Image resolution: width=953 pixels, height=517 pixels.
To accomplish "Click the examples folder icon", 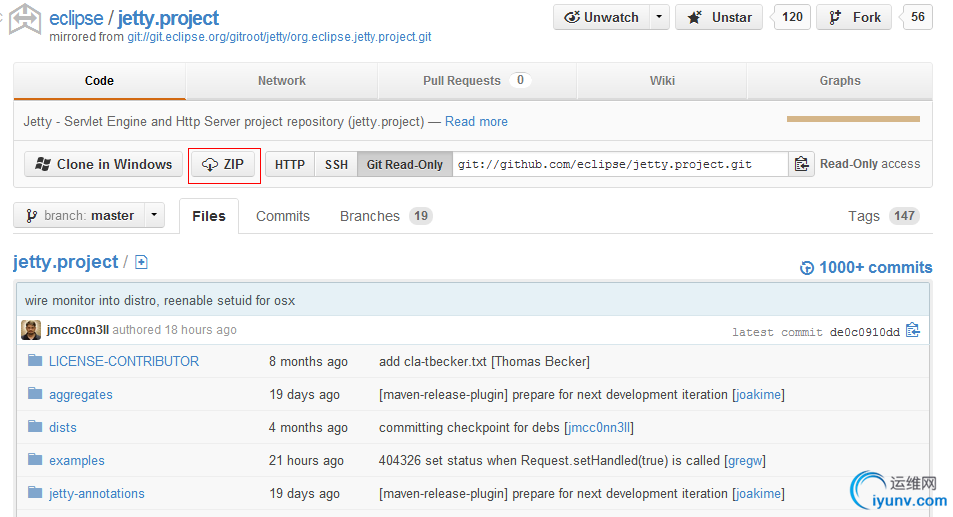I will point(35,459).
